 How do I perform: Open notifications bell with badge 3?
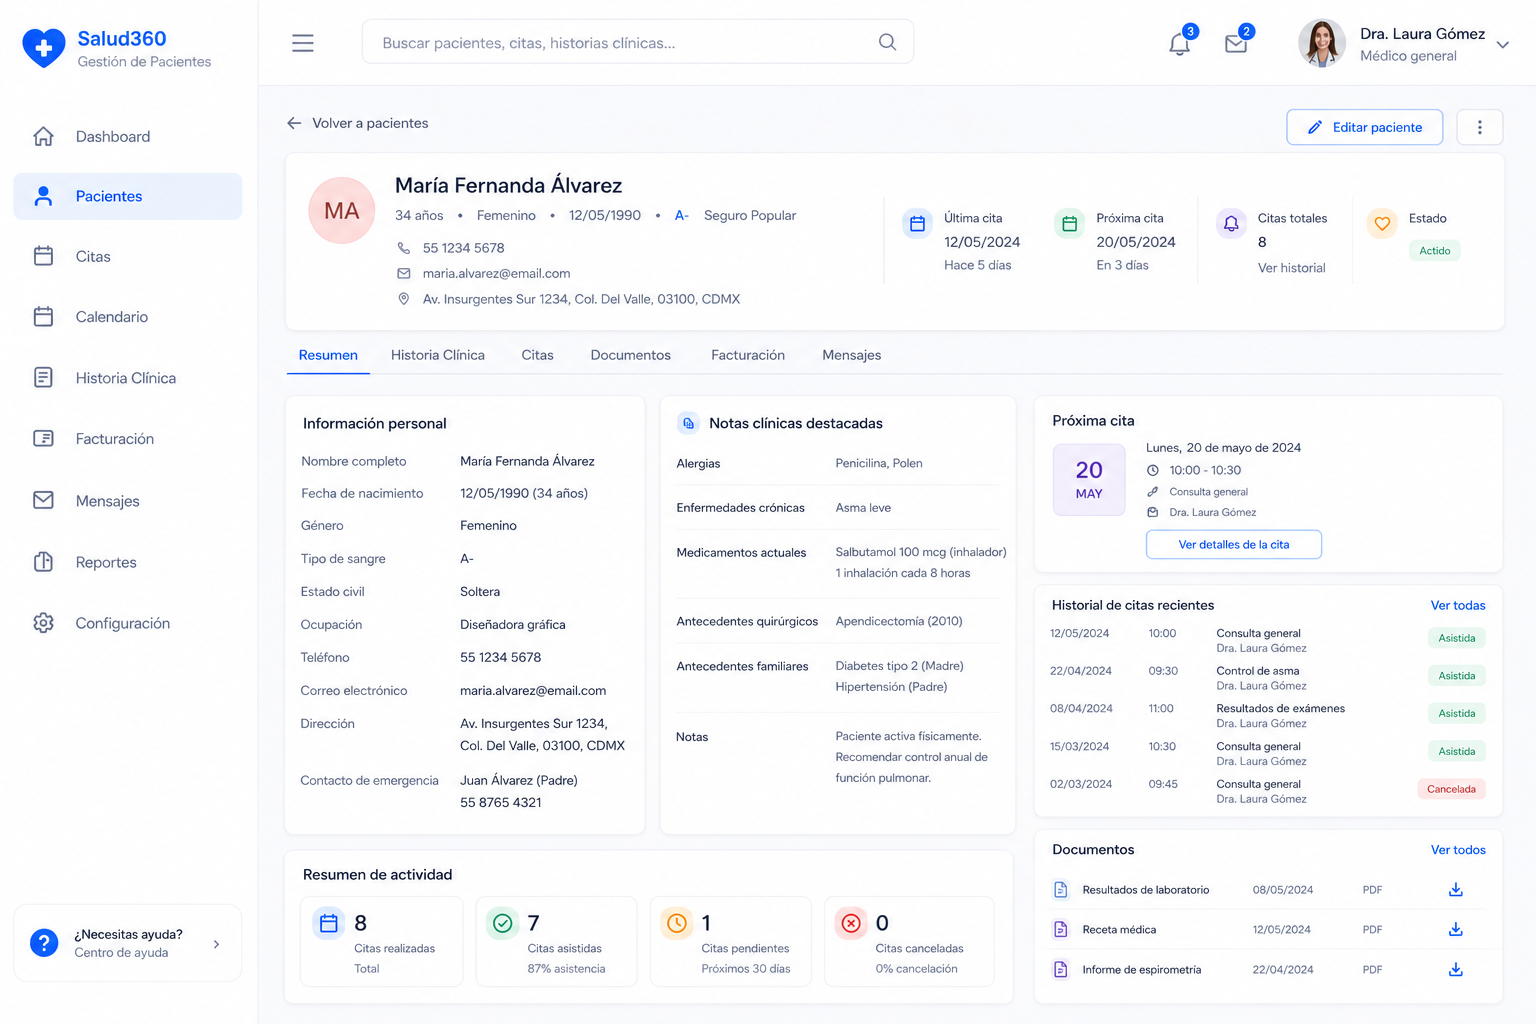[x=1180, y=43]
